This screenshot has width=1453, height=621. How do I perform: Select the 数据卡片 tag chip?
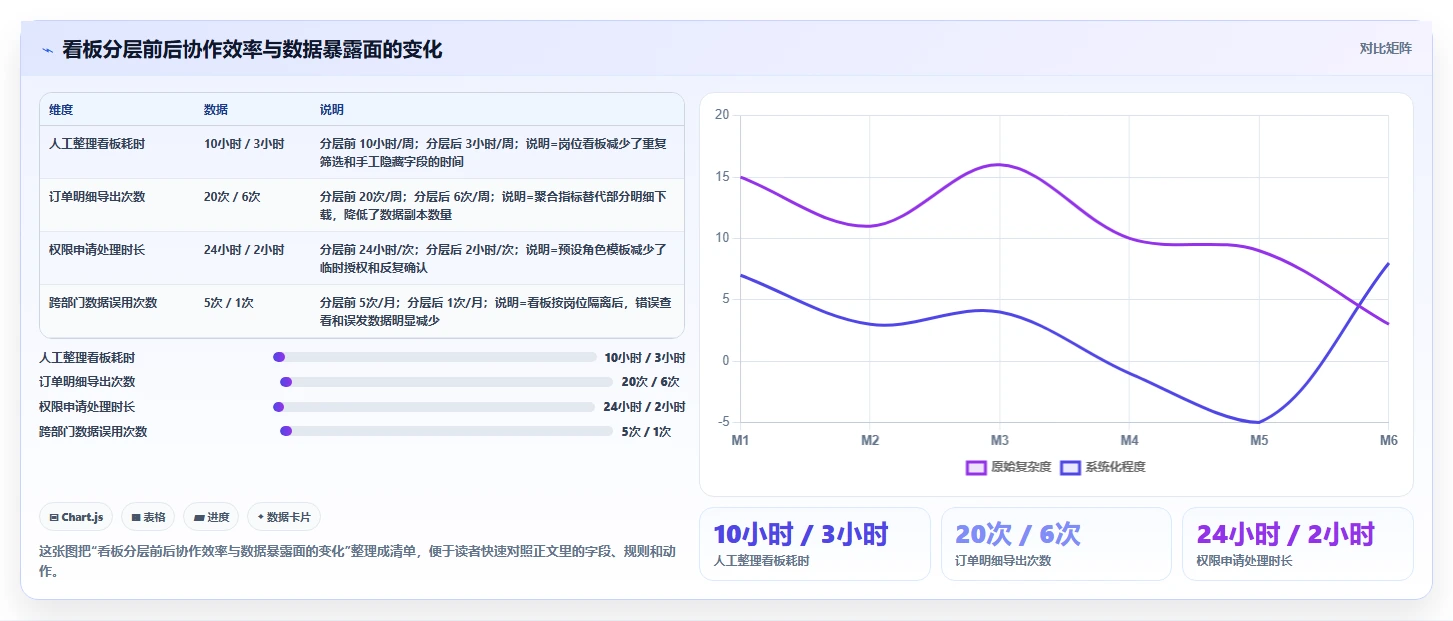284,517
